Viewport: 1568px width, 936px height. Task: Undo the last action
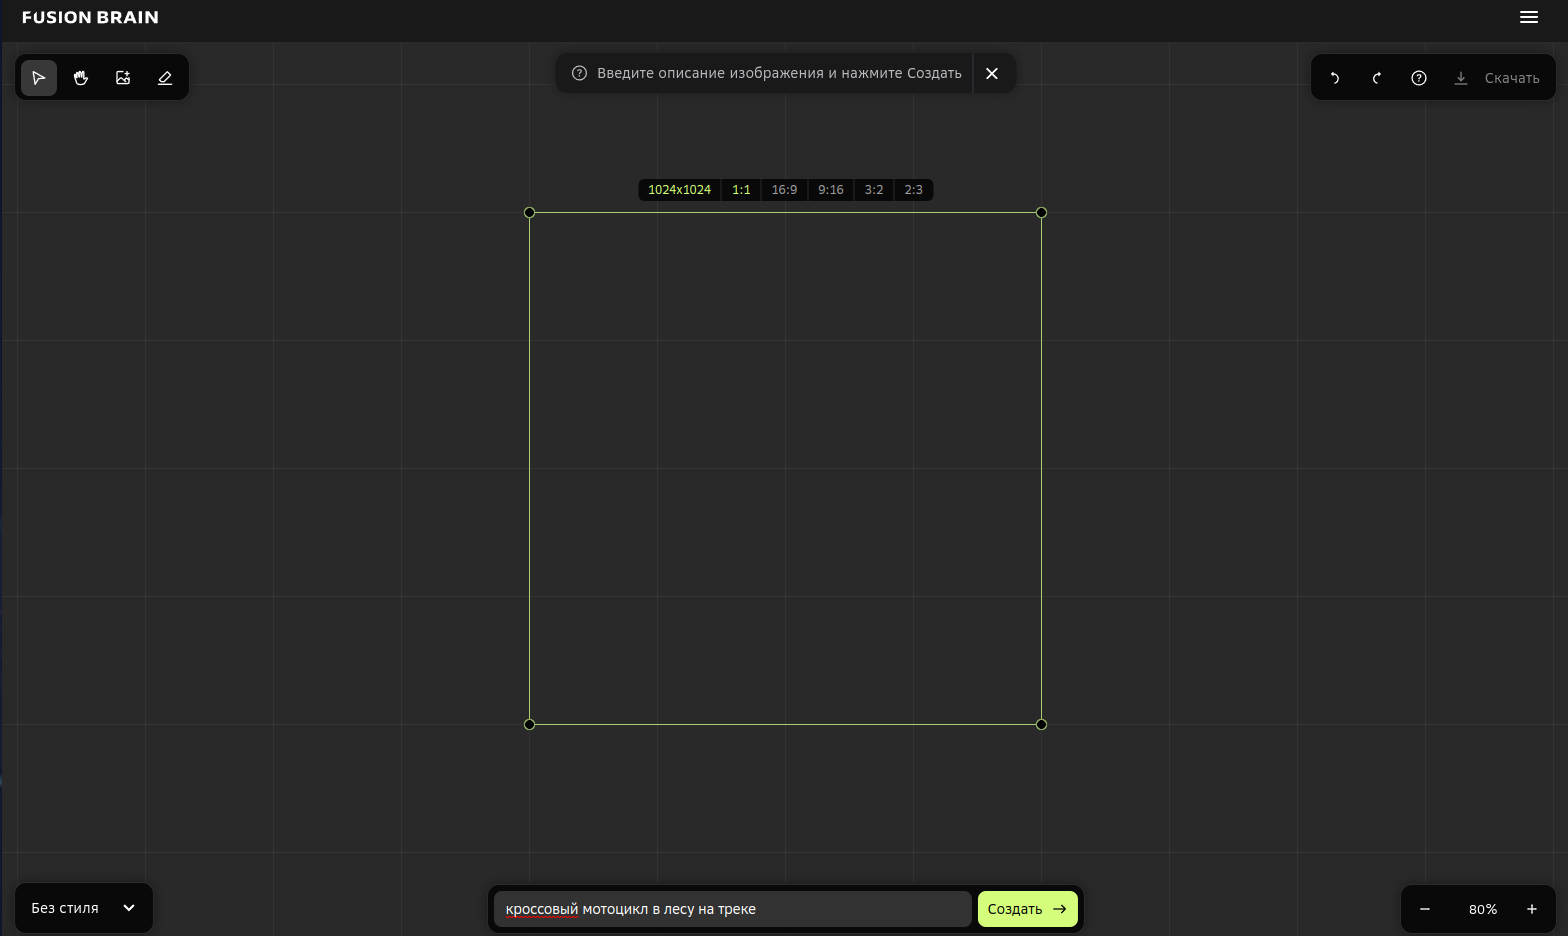tap(1334, 78)
